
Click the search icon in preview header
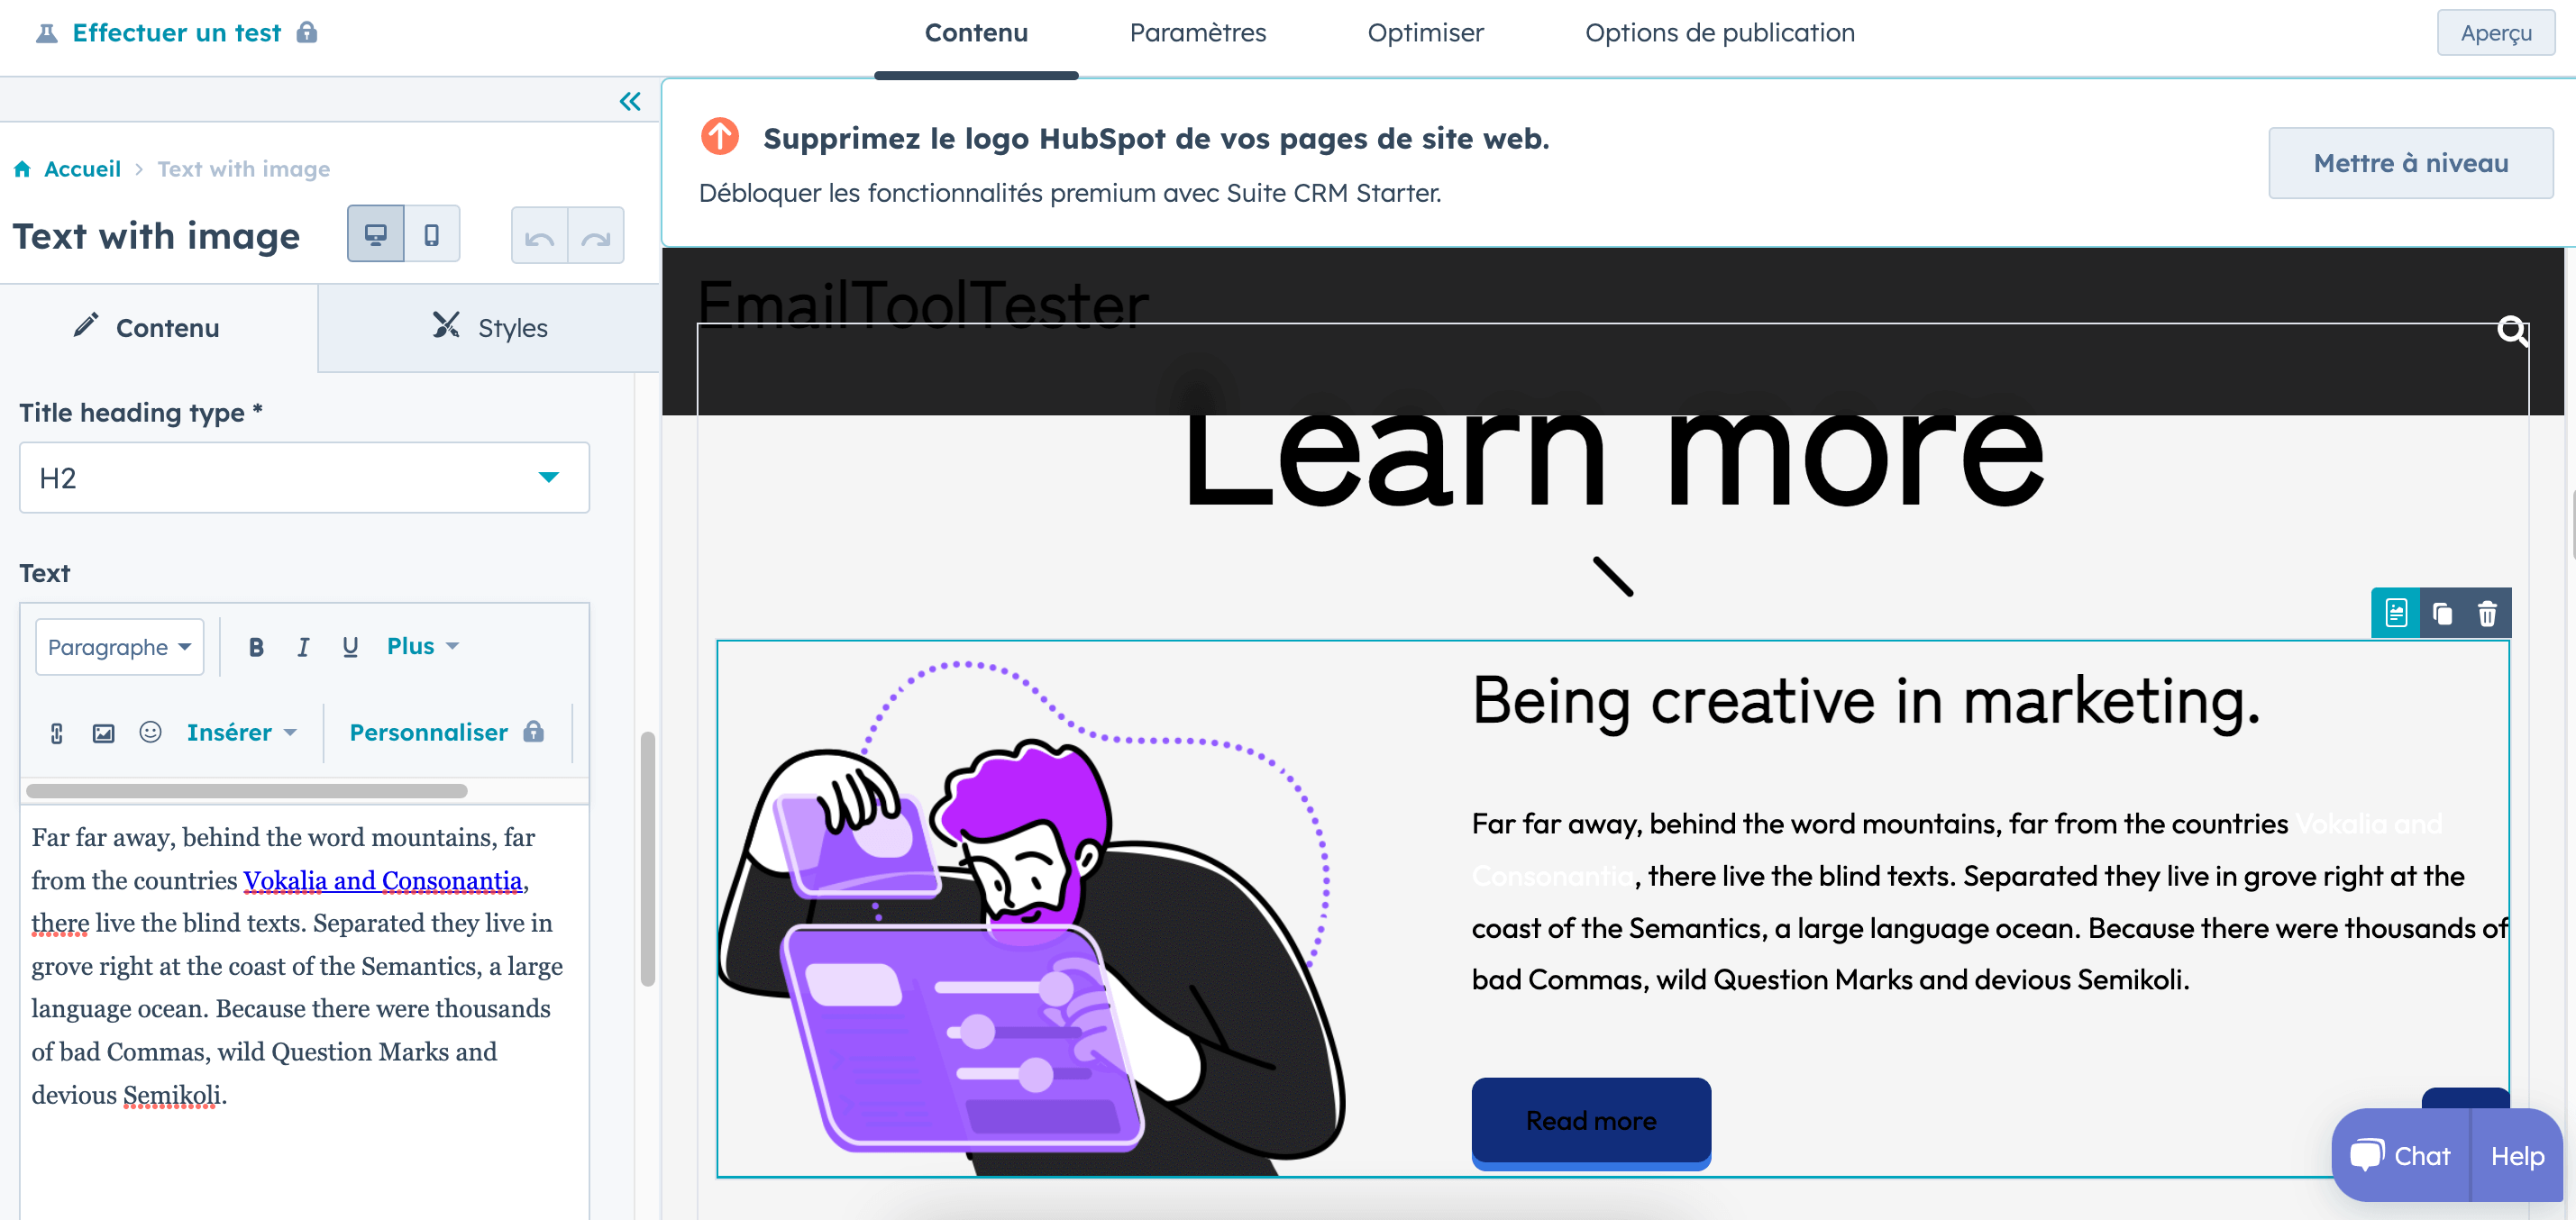[2514, 330]
